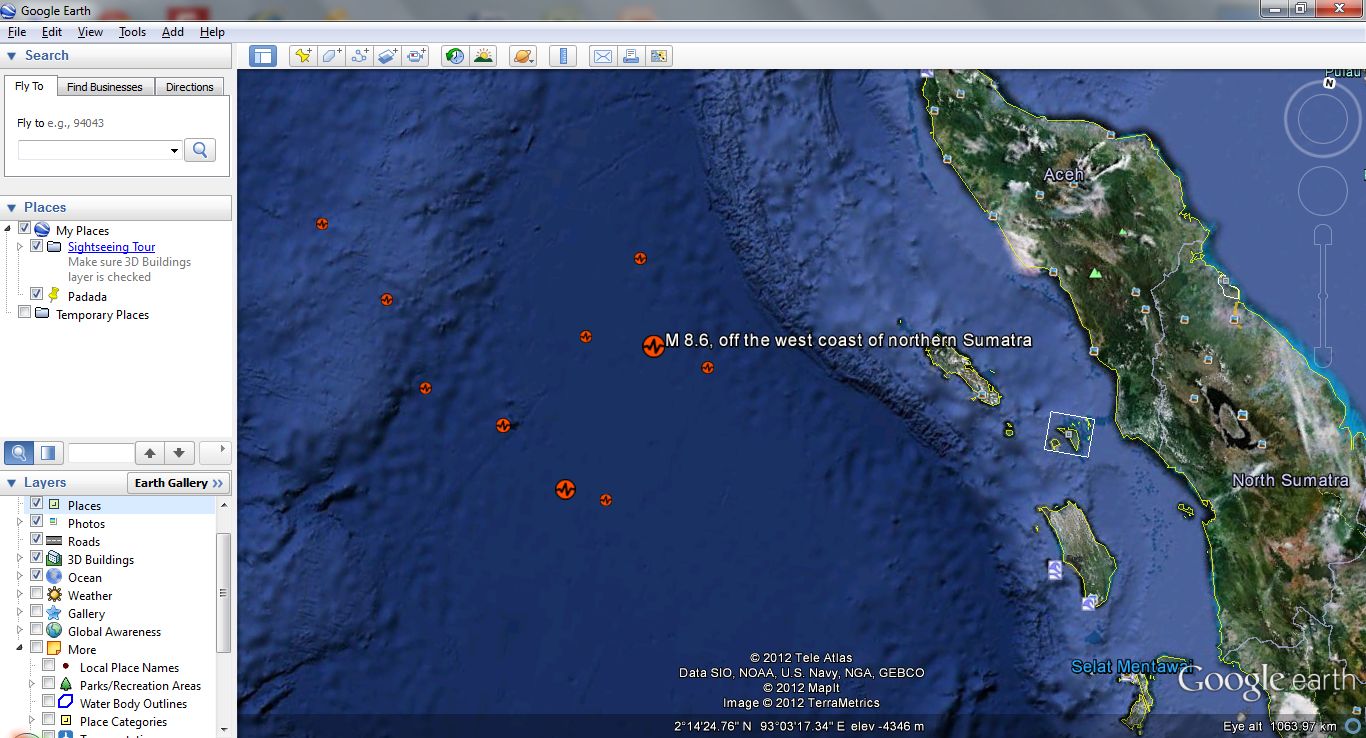Screen dimensions: 1366x738
Task: Open the Edit menu
Action: point(52,32)
